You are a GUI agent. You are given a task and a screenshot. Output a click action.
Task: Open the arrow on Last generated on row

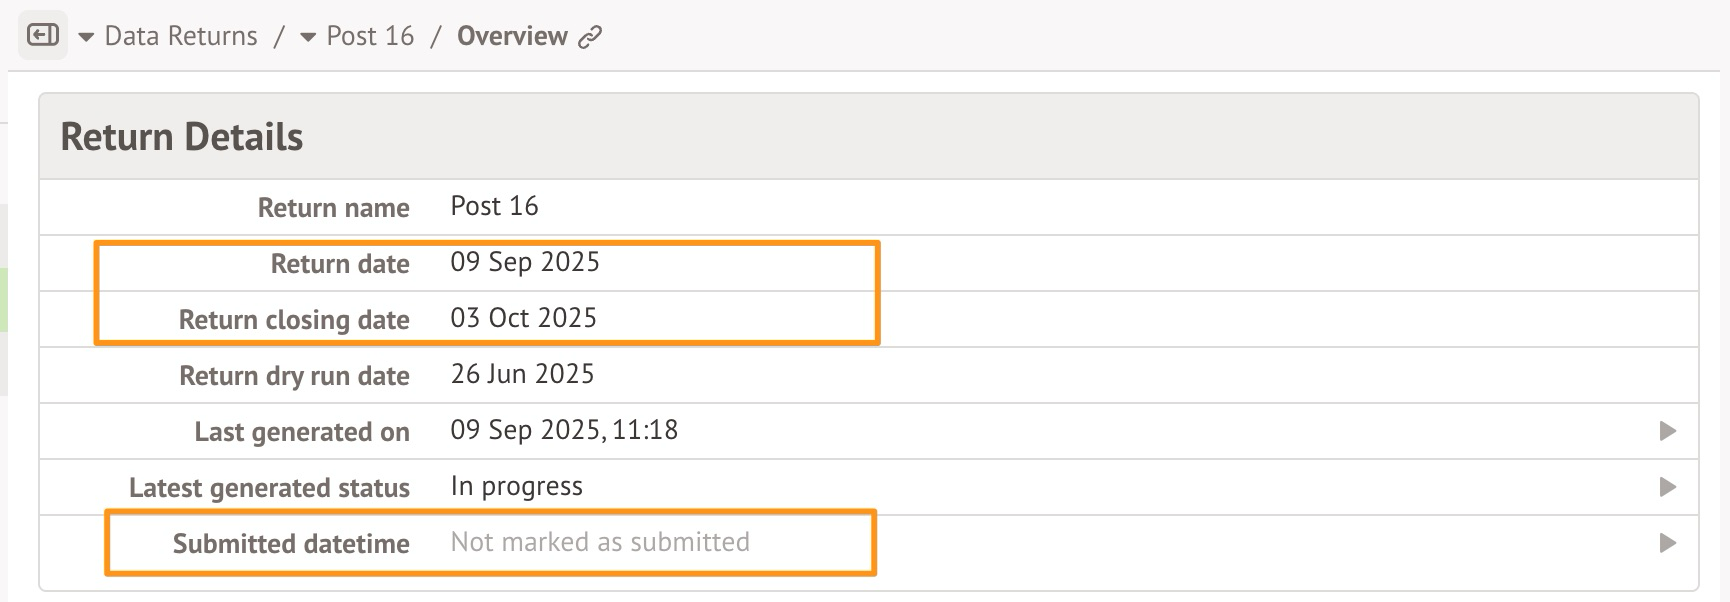pos(1667,431)
